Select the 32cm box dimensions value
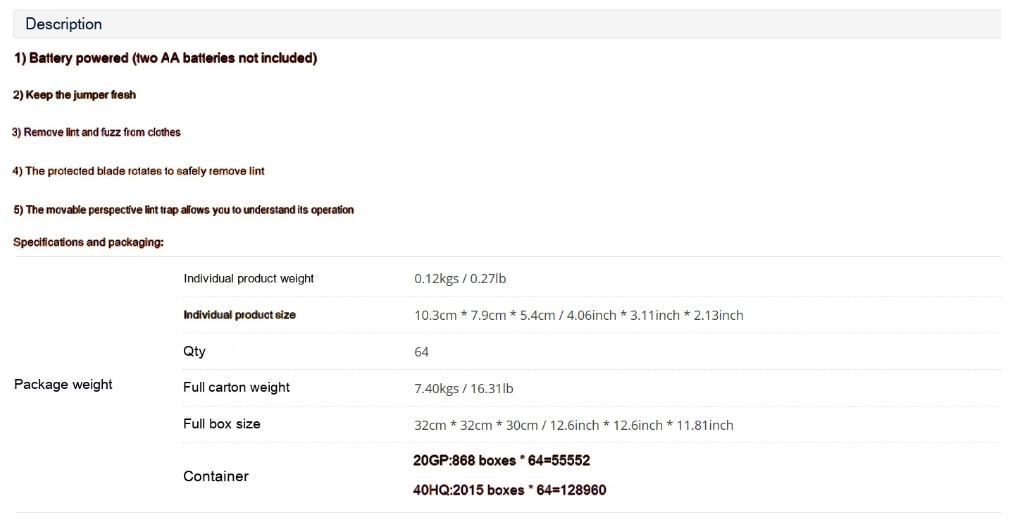The width and height of the screenshot is (1015, 520). pos(574,425)
